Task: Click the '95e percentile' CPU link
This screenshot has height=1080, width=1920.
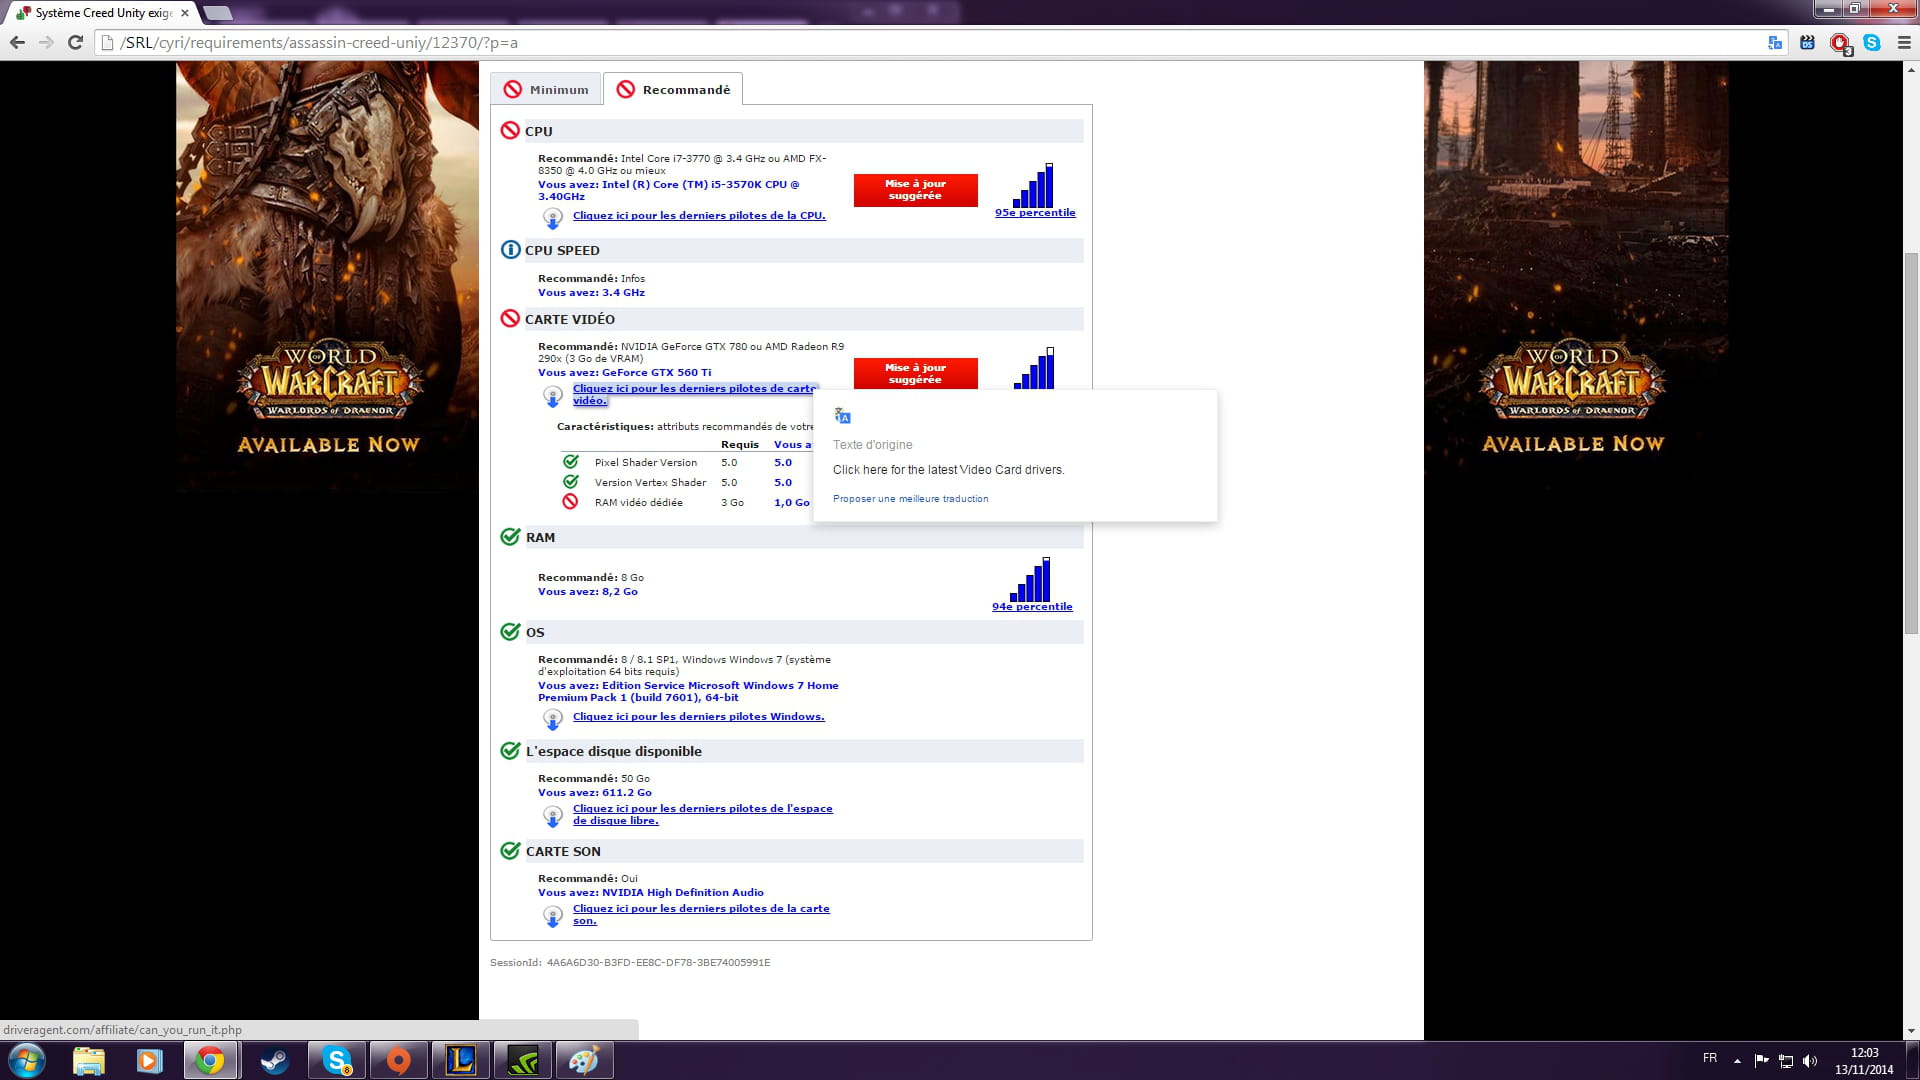Action: pos(1035,213)
